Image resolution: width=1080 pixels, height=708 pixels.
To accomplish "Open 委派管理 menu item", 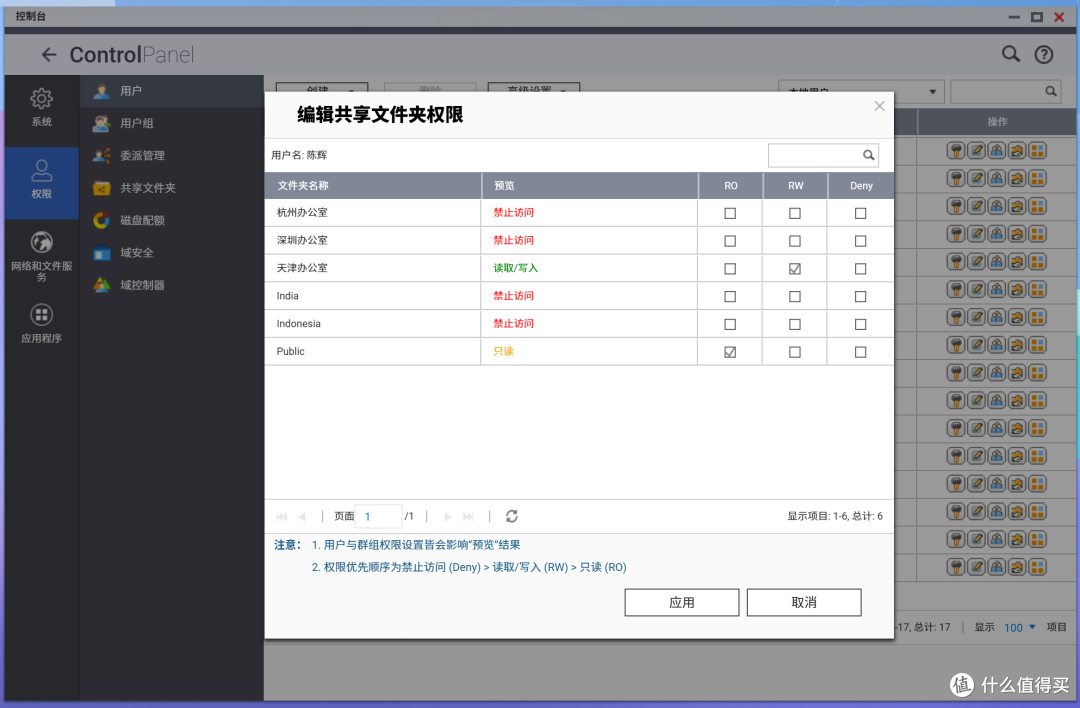I will point(172,156).
